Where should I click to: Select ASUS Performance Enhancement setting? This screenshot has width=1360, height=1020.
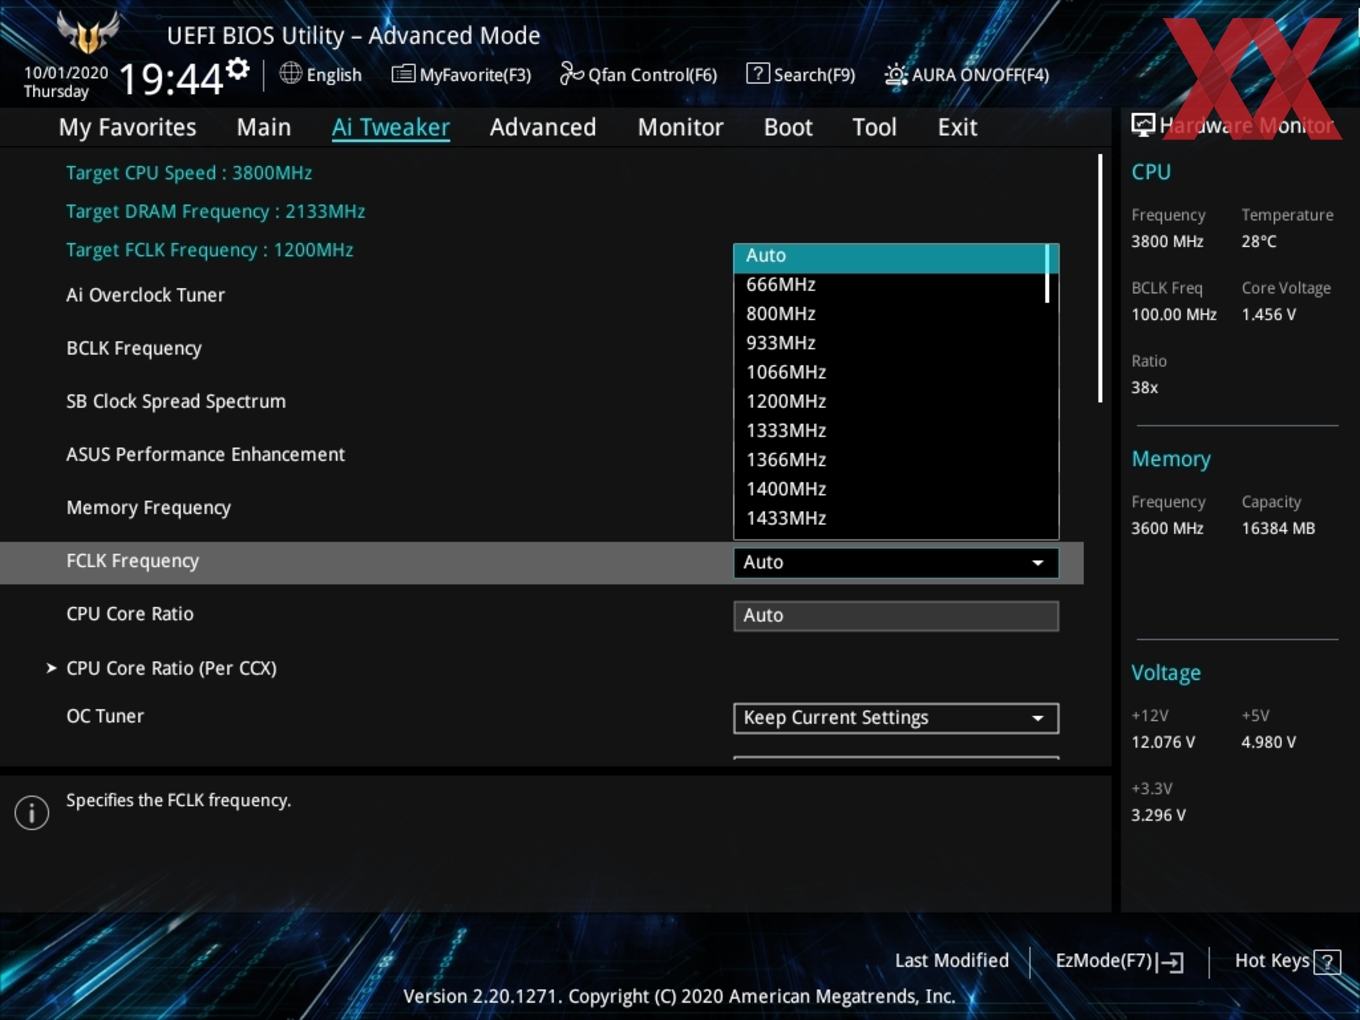[x=205, y=454]
